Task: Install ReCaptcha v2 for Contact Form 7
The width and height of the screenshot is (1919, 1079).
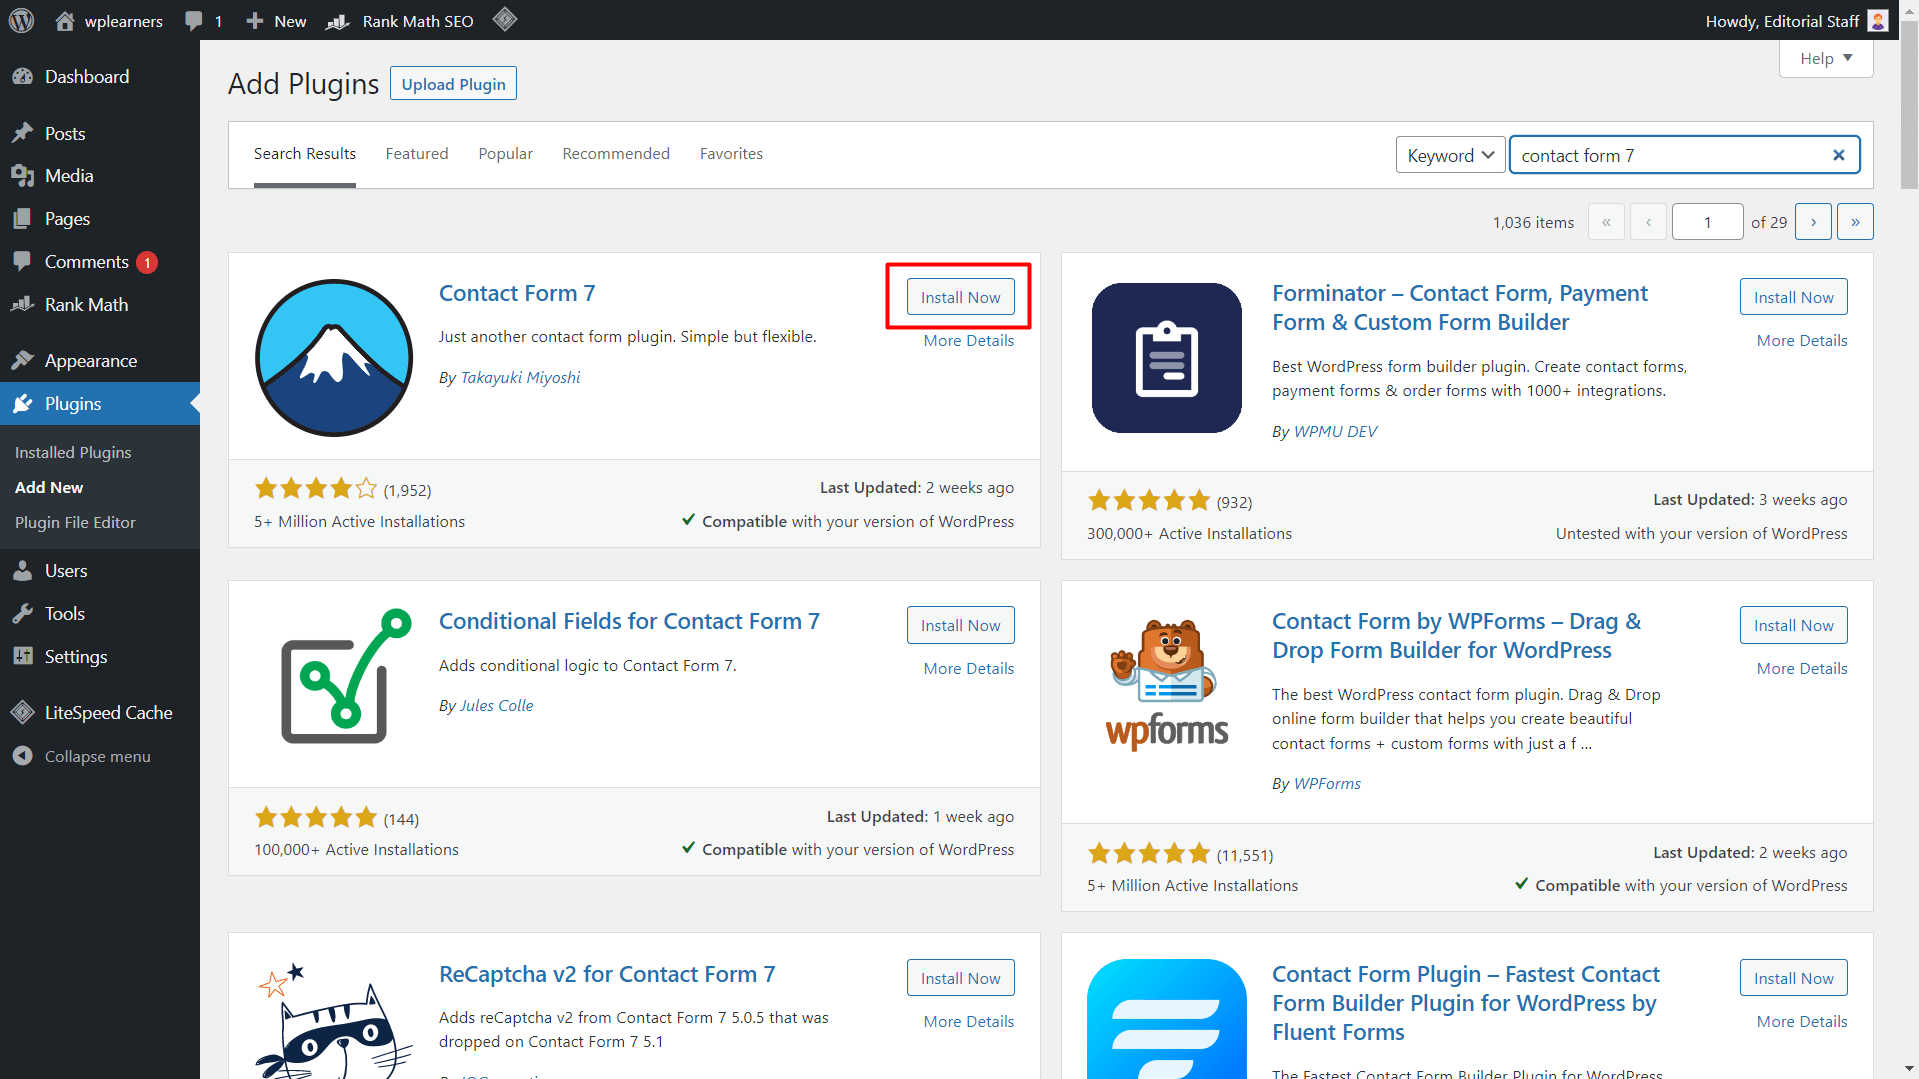Action: [960, 978]
